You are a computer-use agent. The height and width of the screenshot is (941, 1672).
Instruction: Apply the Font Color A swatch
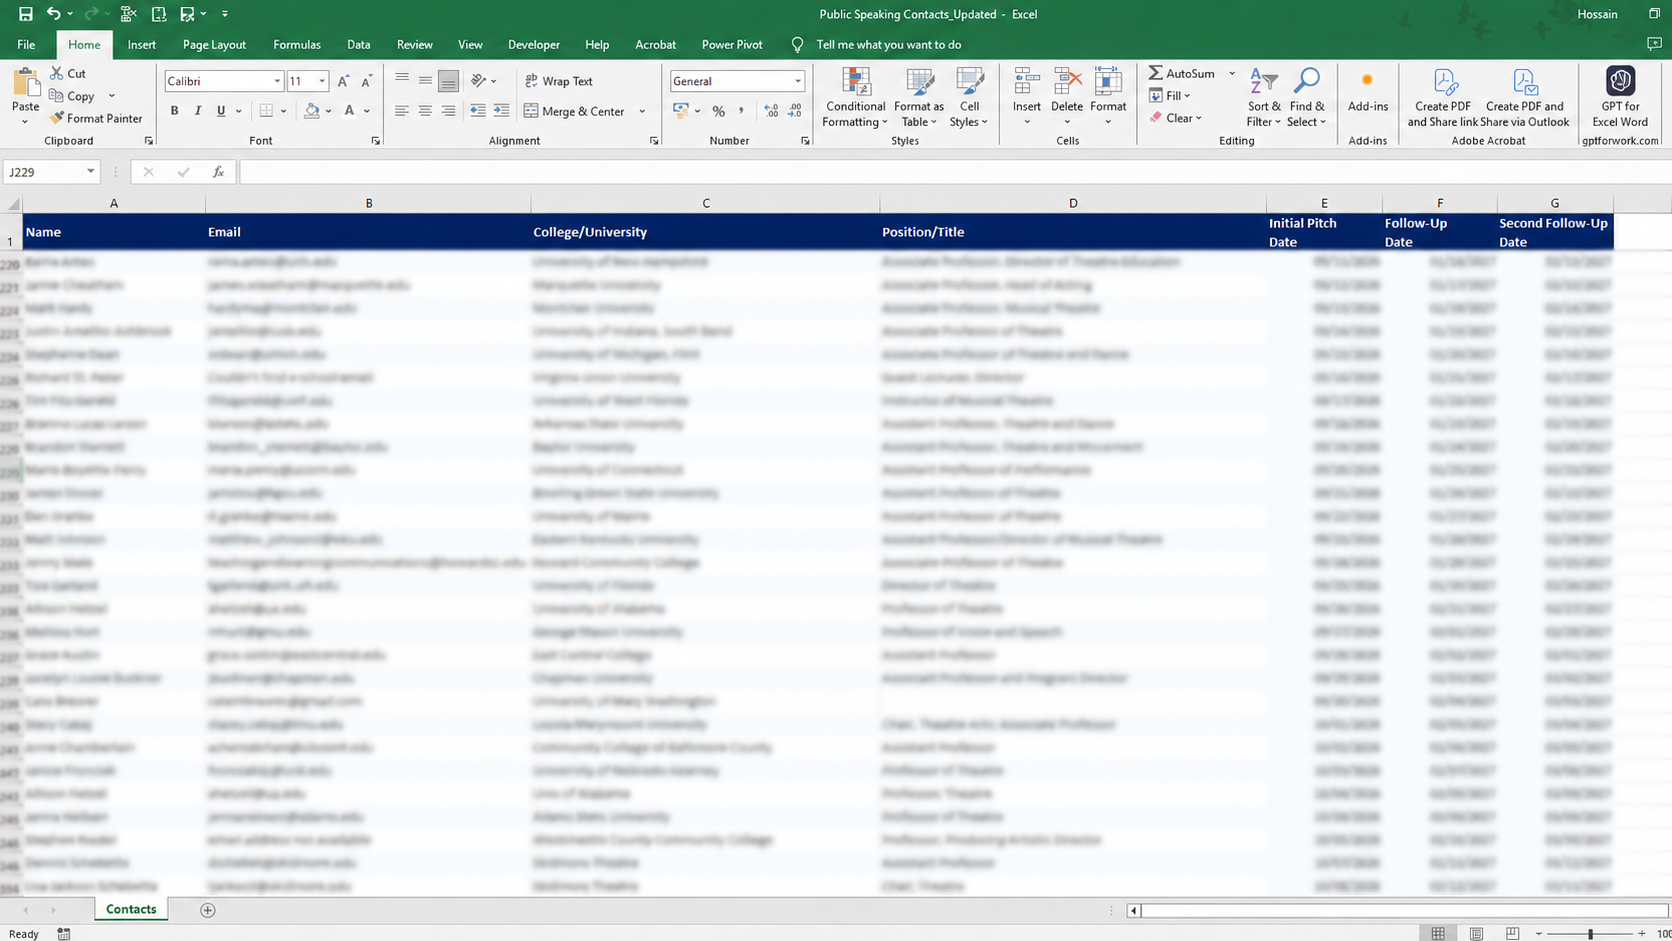(x=349, y=111)
